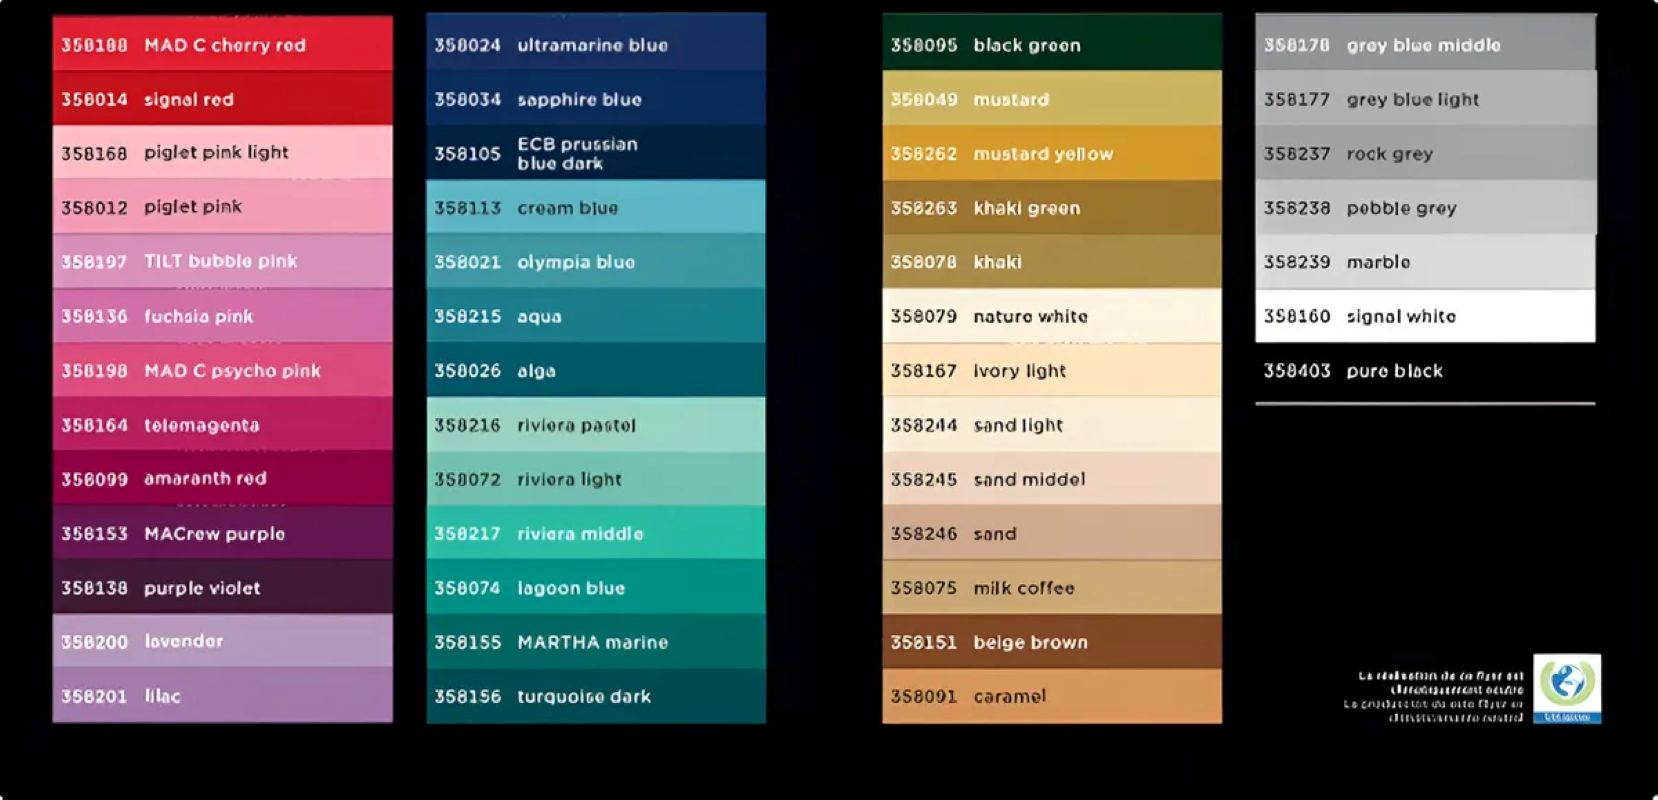1658x800 pixels.
Task: Pick the pure black swatch
Action: point(1424,371)
